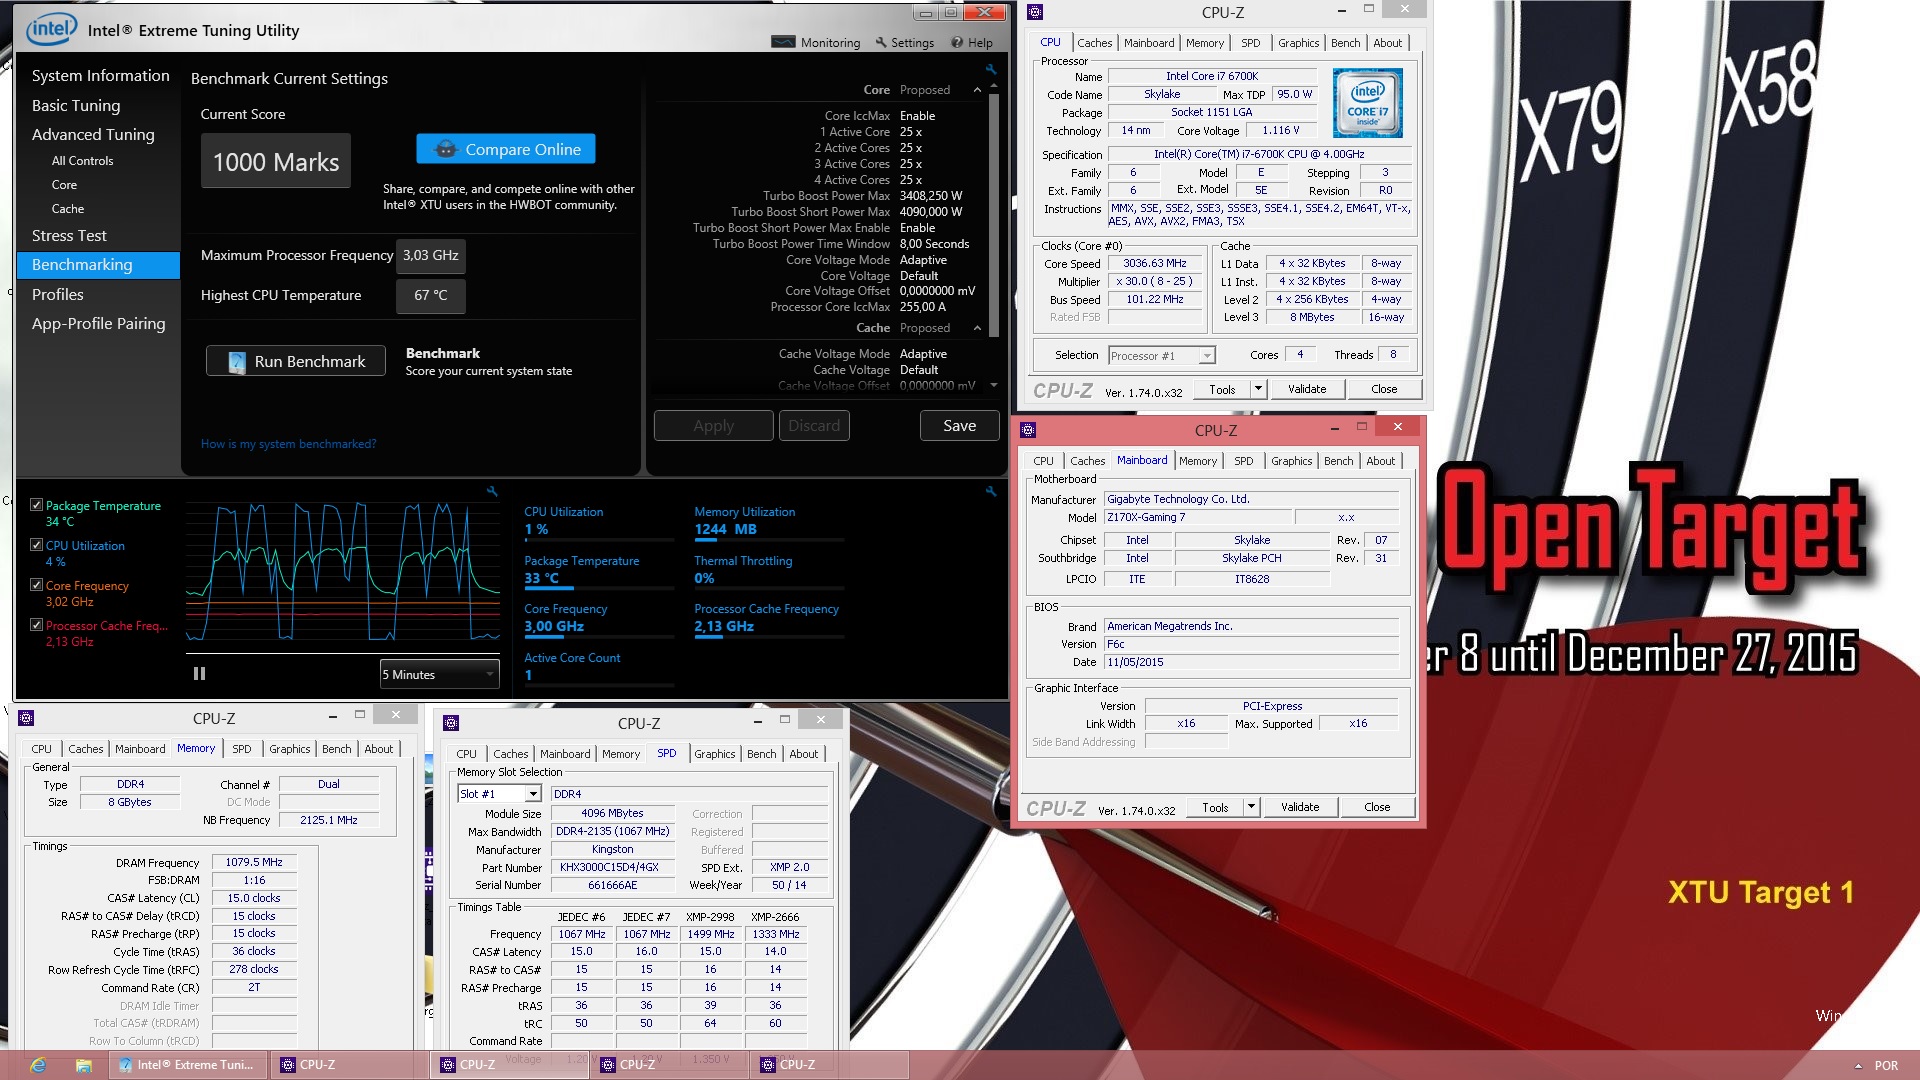
Task: Click the Core Voltage Mode 'Adaptive' value
Action: (x=923, y=259)
